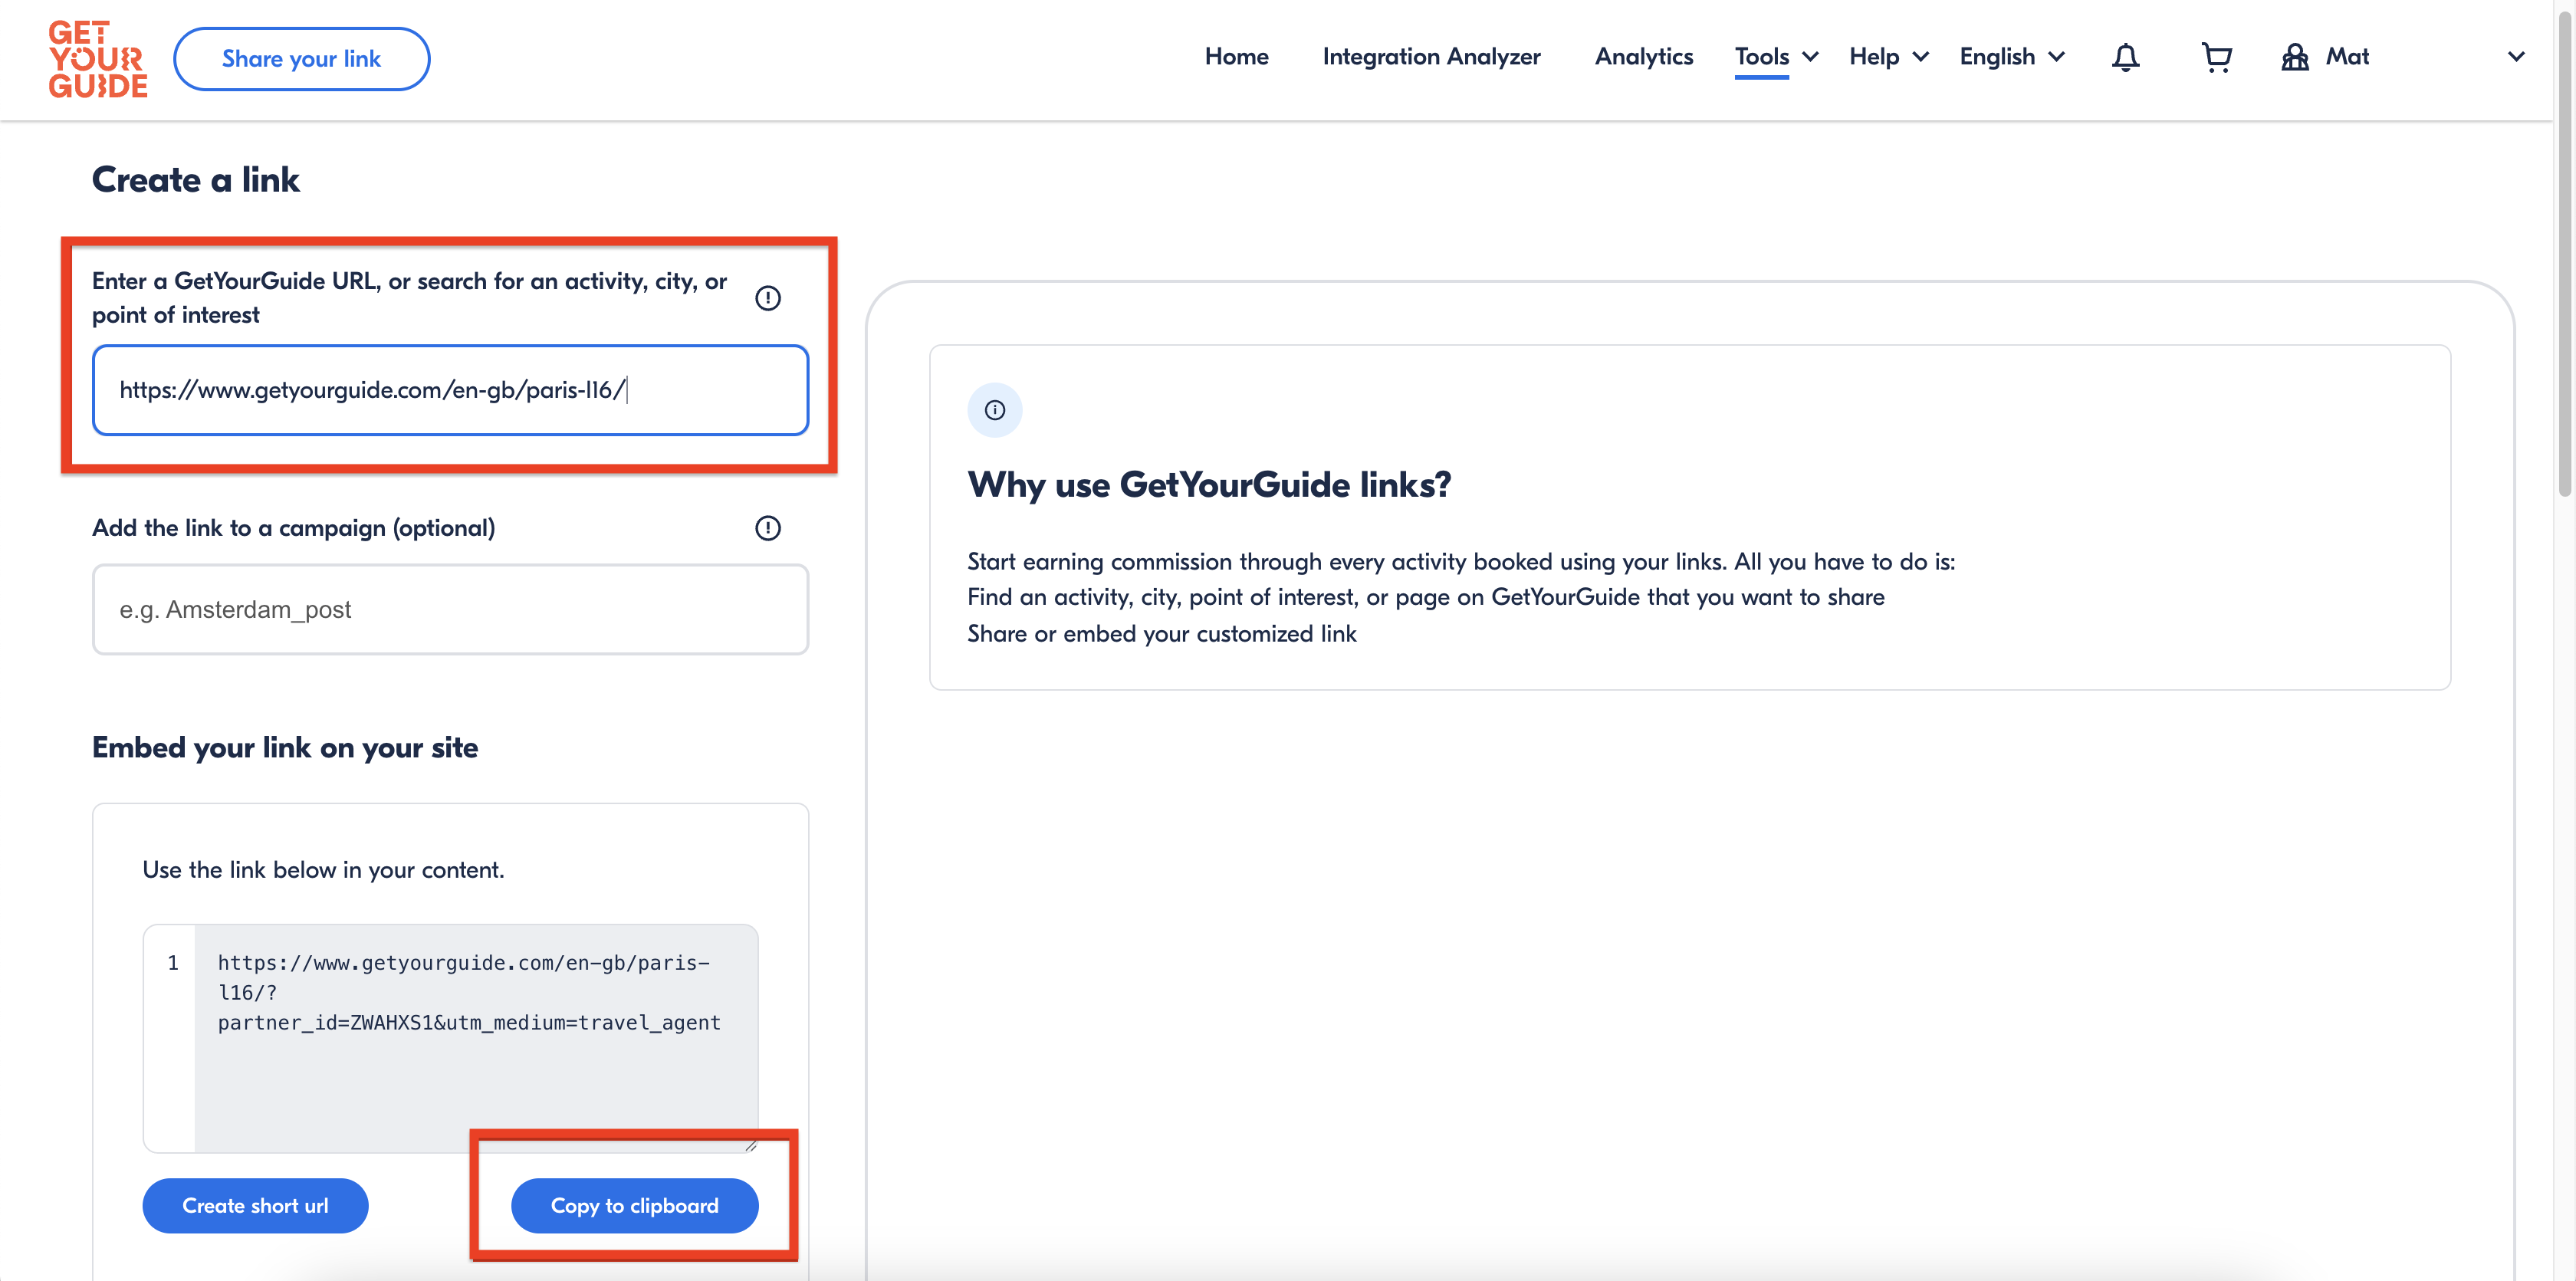Click Copy to clipboard

tap(634, 1205)
